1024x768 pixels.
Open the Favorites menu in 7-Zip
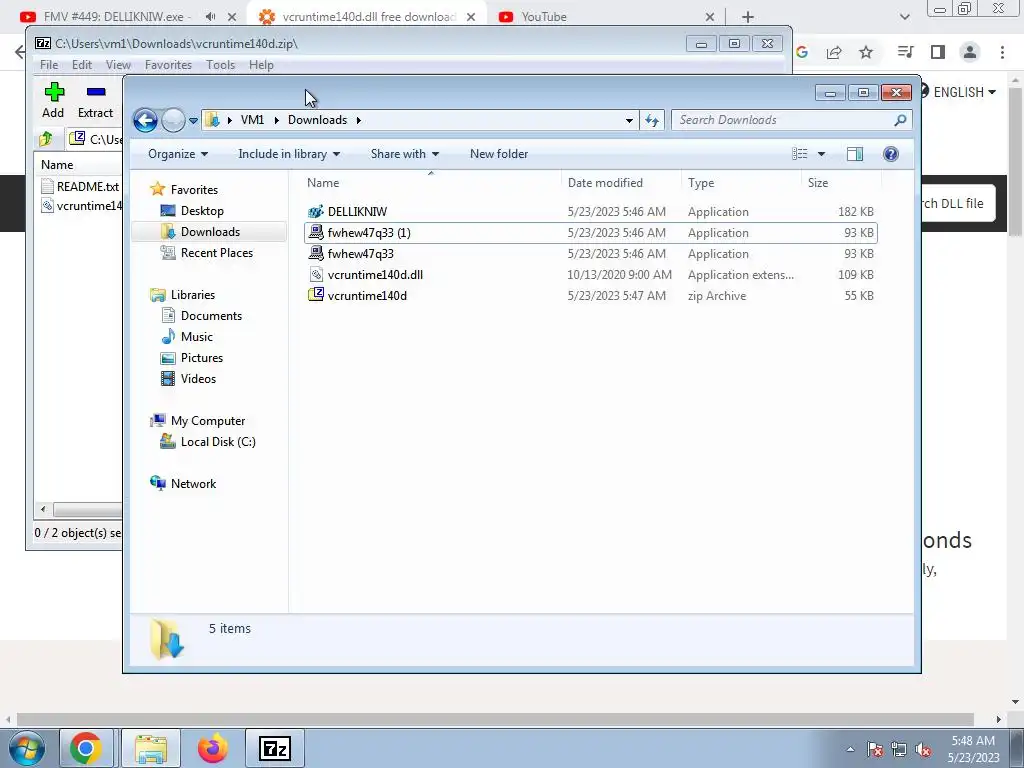[168, 65]
